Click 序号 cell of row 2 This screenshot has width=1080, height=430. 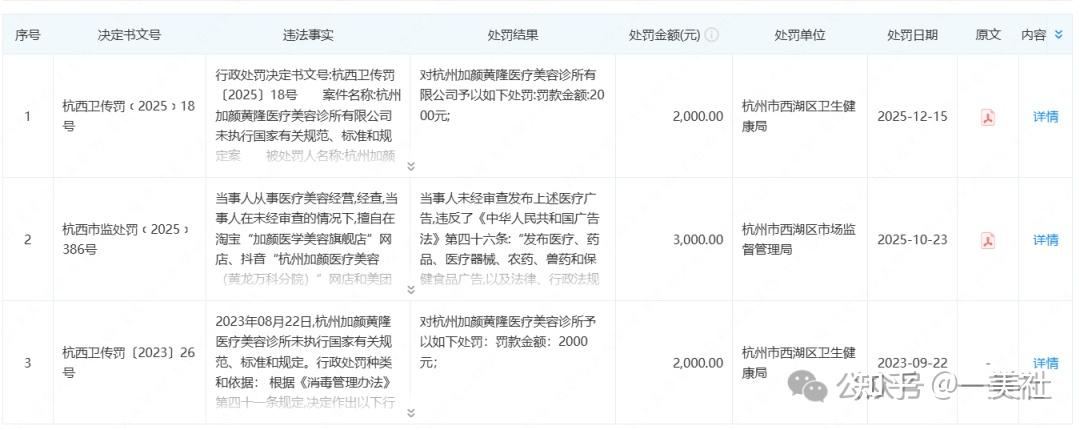28,240
